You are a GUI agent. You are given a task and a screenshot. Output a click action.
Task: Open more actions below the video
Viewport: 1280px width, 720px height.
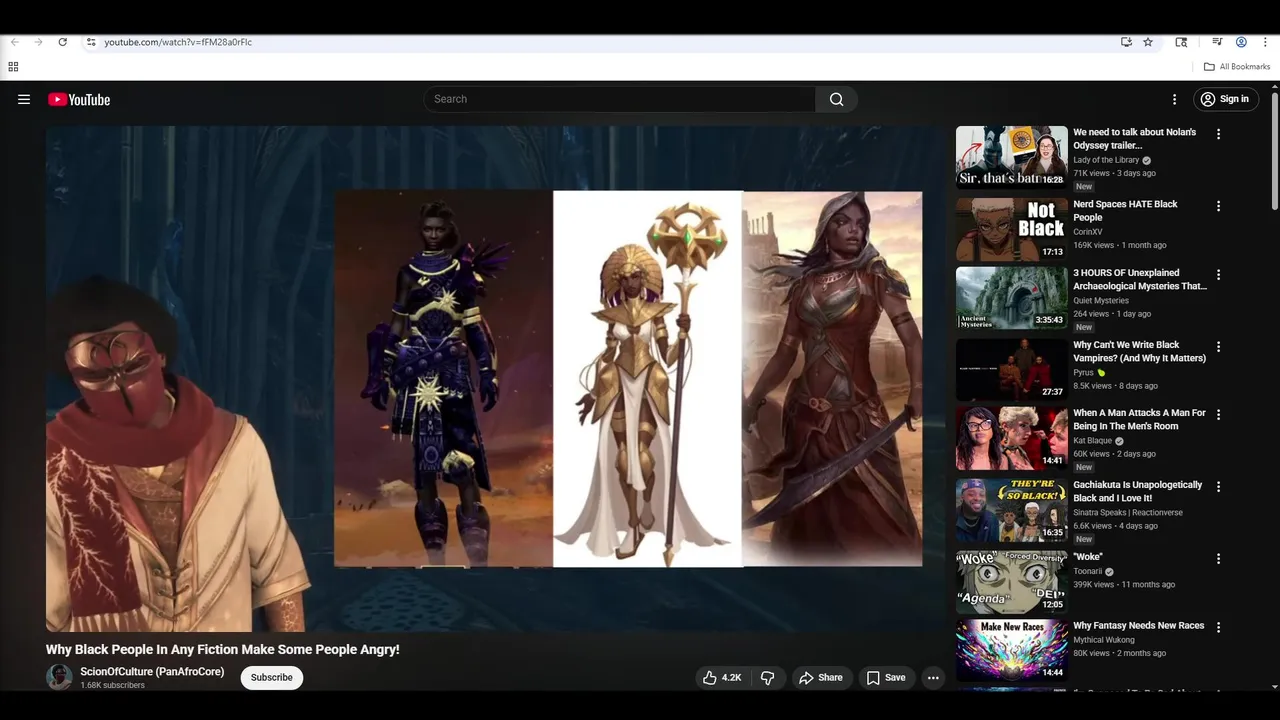(933, 678)
